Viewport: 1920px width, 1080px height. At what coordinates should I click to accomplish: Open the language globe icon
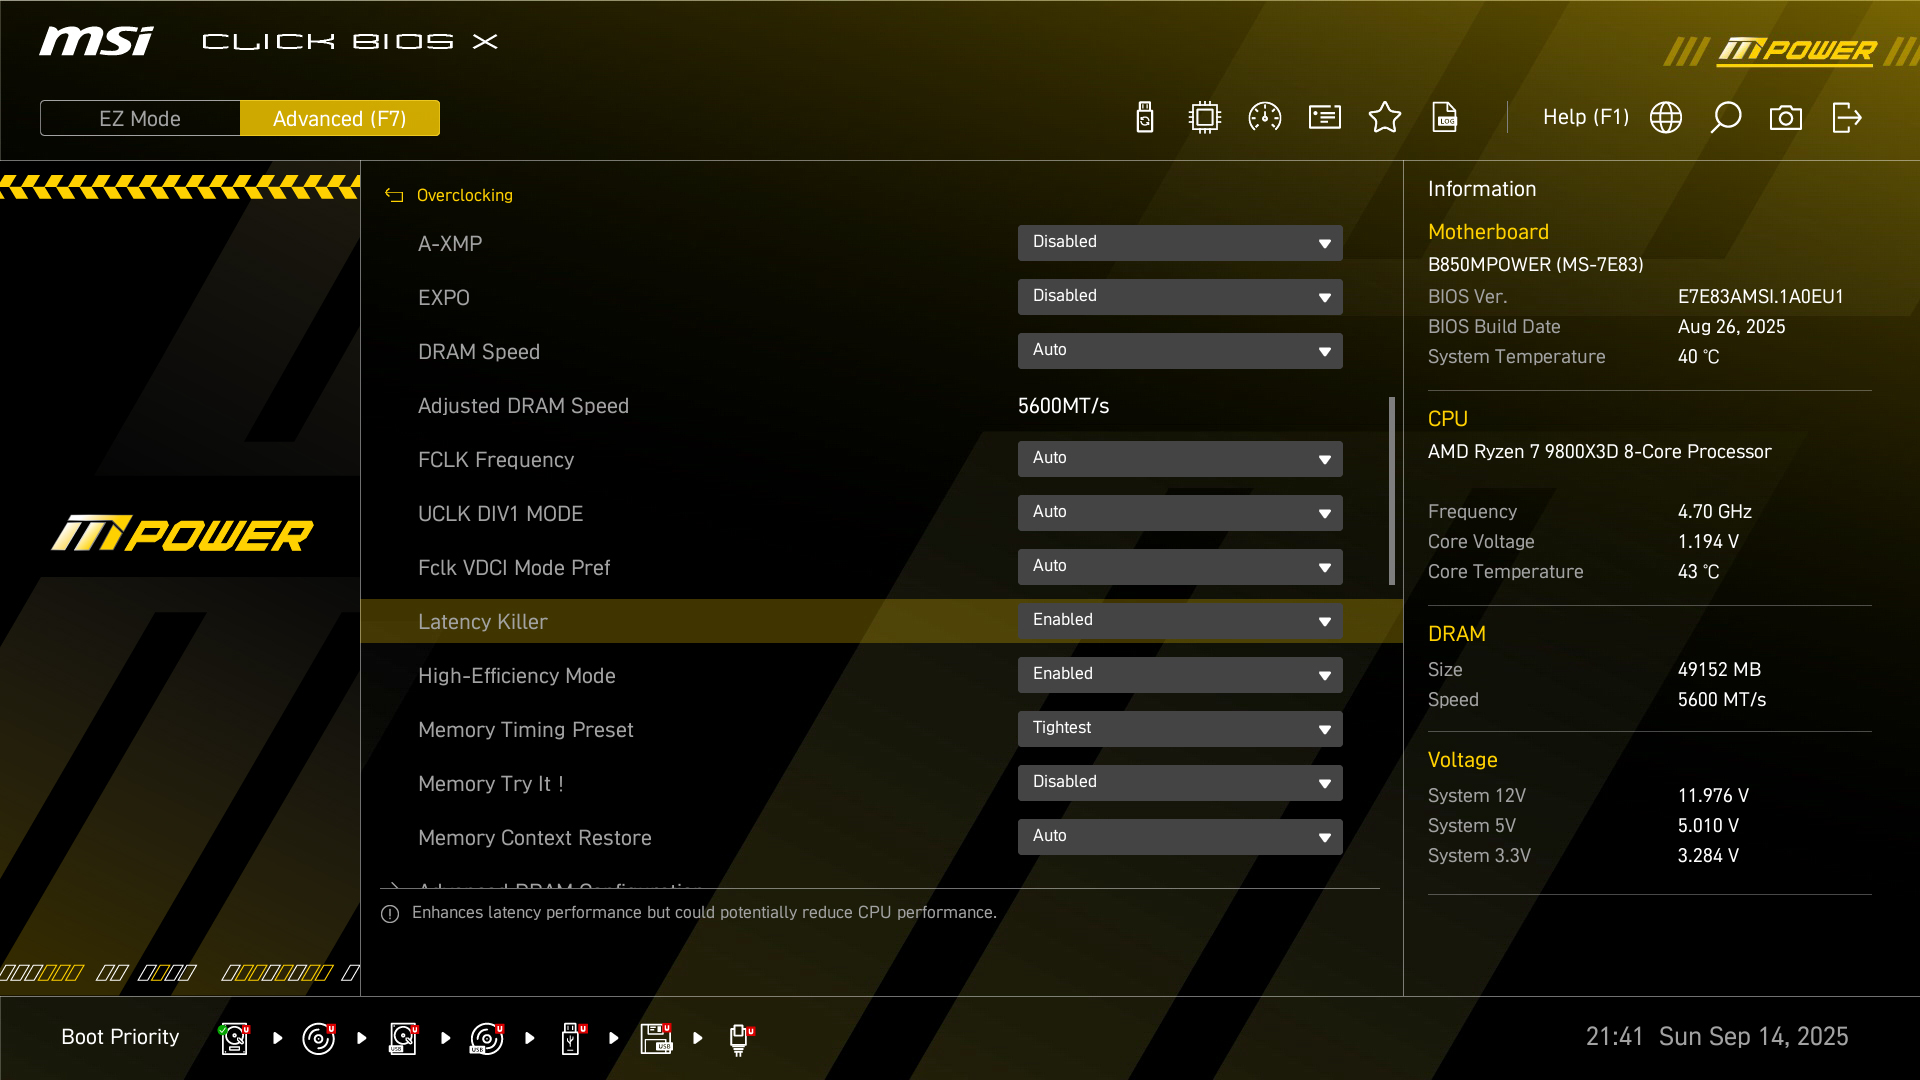1666,118
